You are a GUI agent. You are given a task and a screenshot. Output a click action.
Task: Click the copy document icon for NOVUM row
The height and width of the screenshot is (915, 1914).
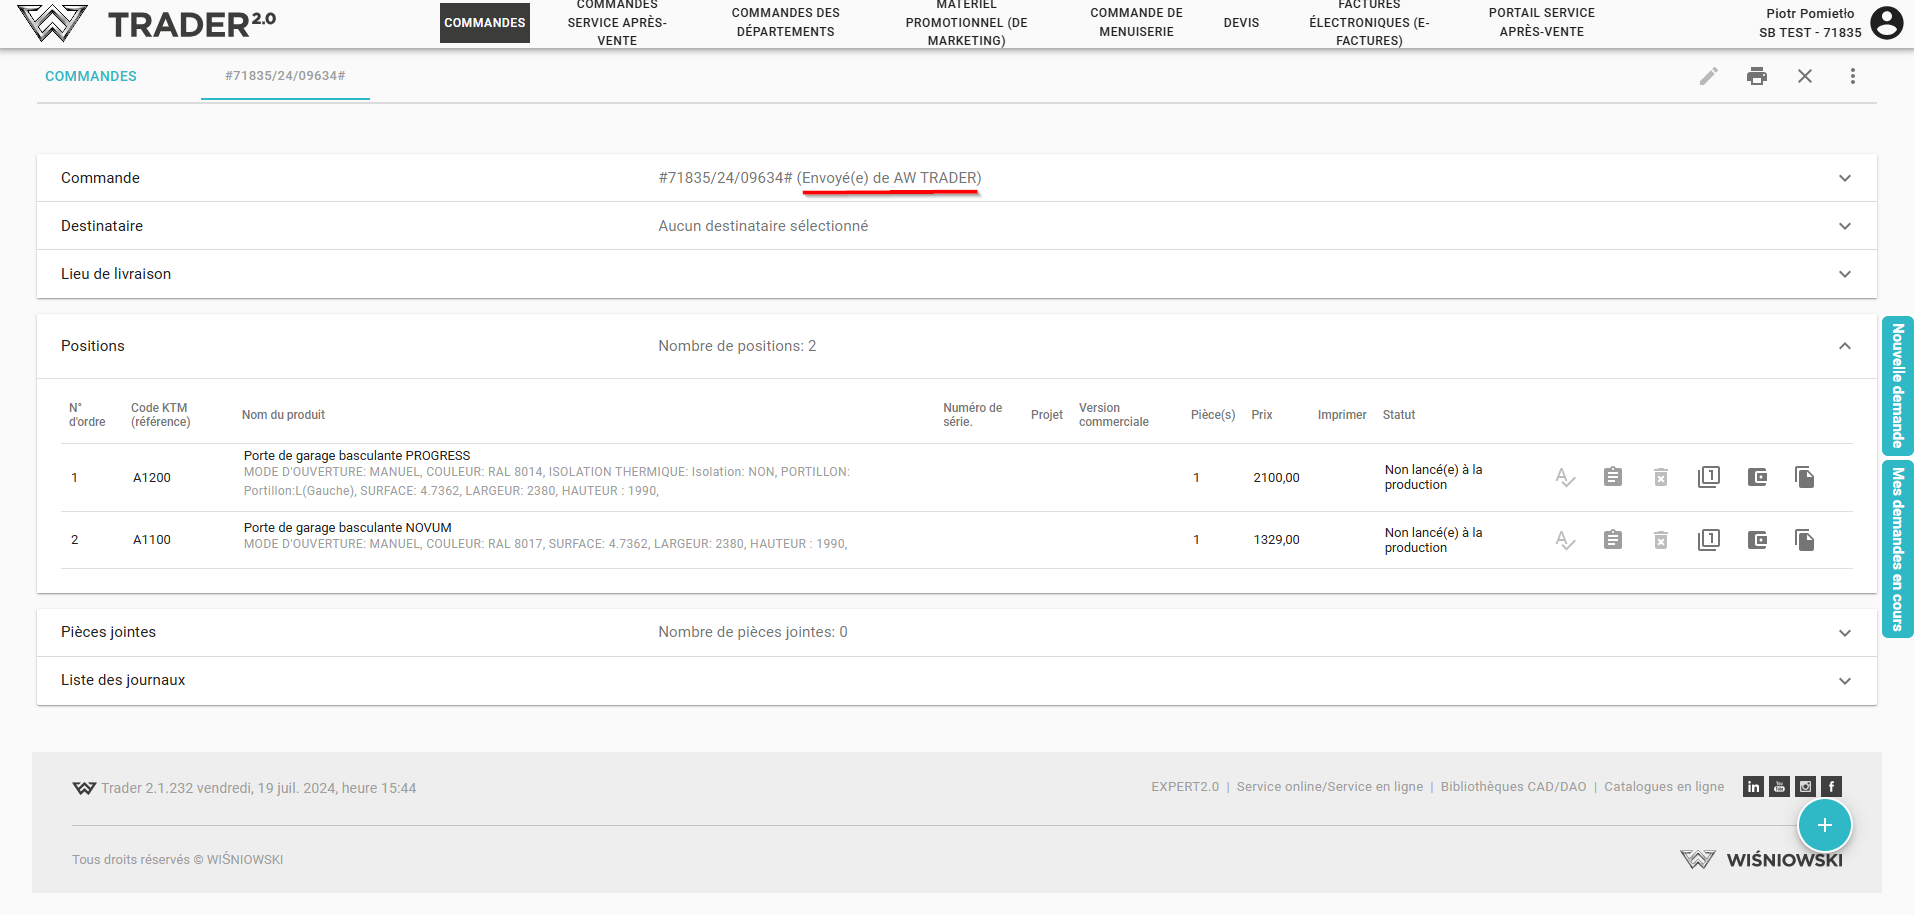point(1804,540)
